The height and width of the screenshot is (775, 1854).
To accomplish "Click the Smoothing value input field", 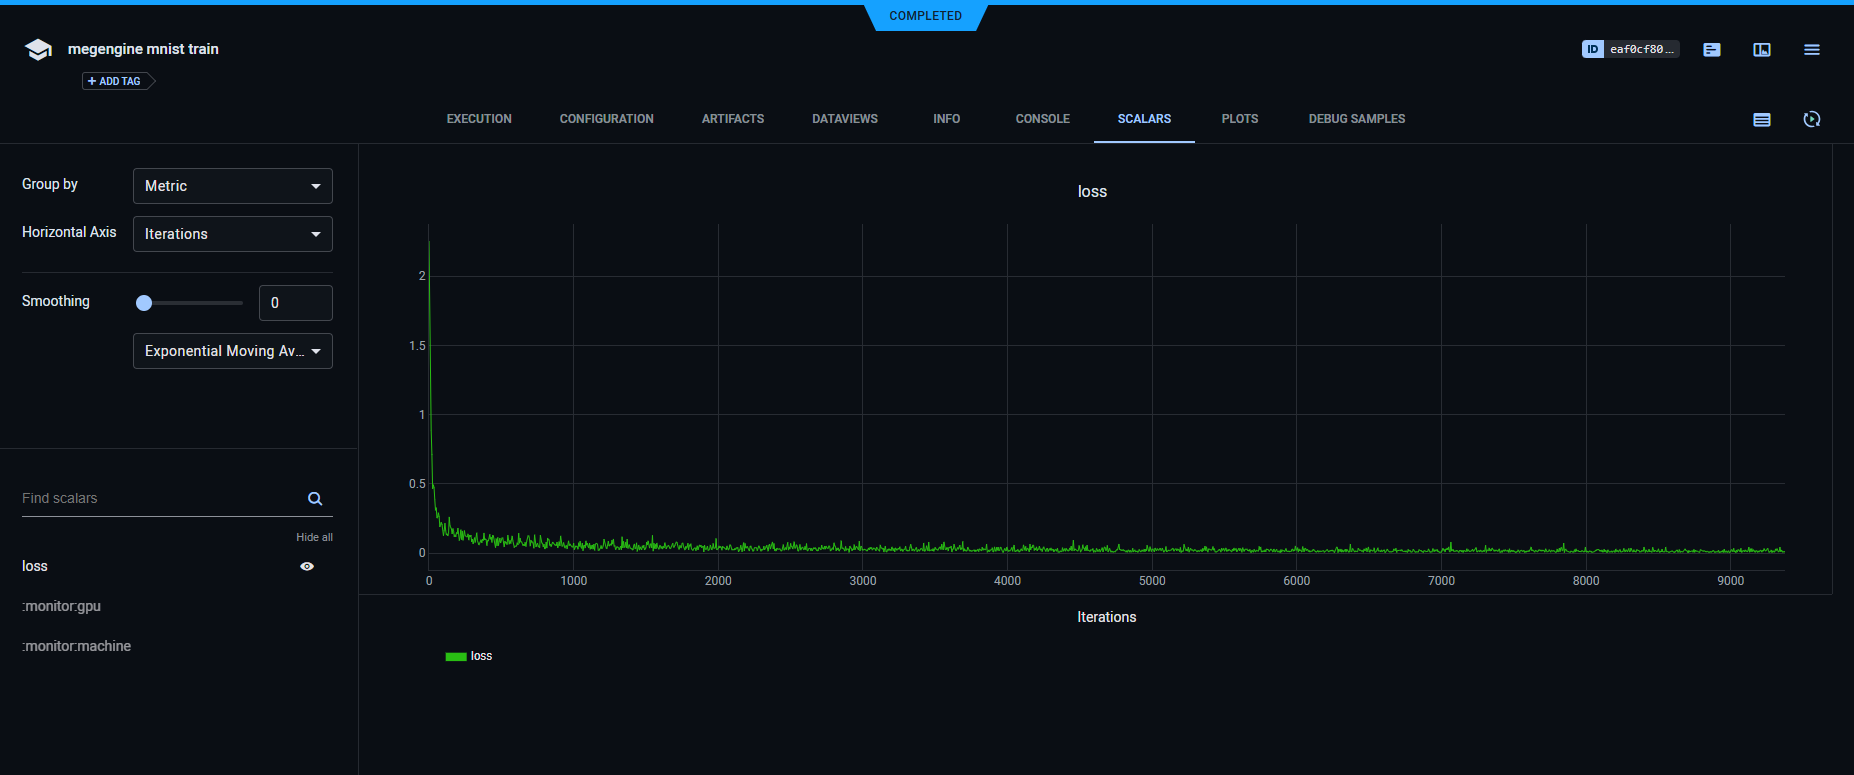I will 295,303.
